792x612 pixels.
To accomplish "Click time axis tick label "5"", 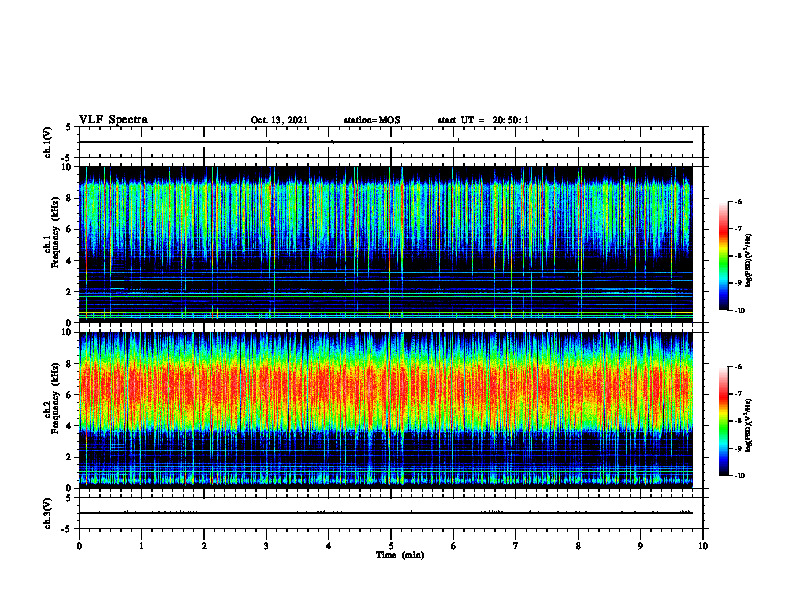I will click(391, 546).
